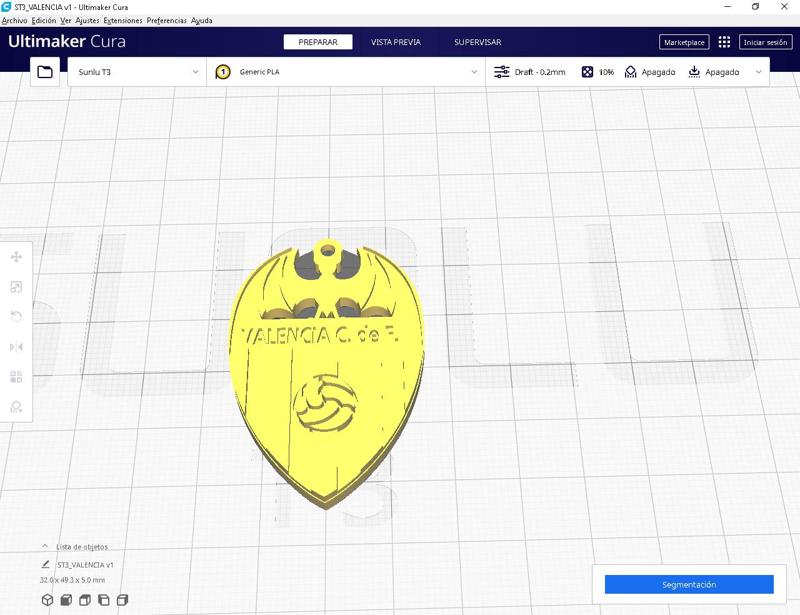Open the Extensiones menu

(x=123, y=20)
